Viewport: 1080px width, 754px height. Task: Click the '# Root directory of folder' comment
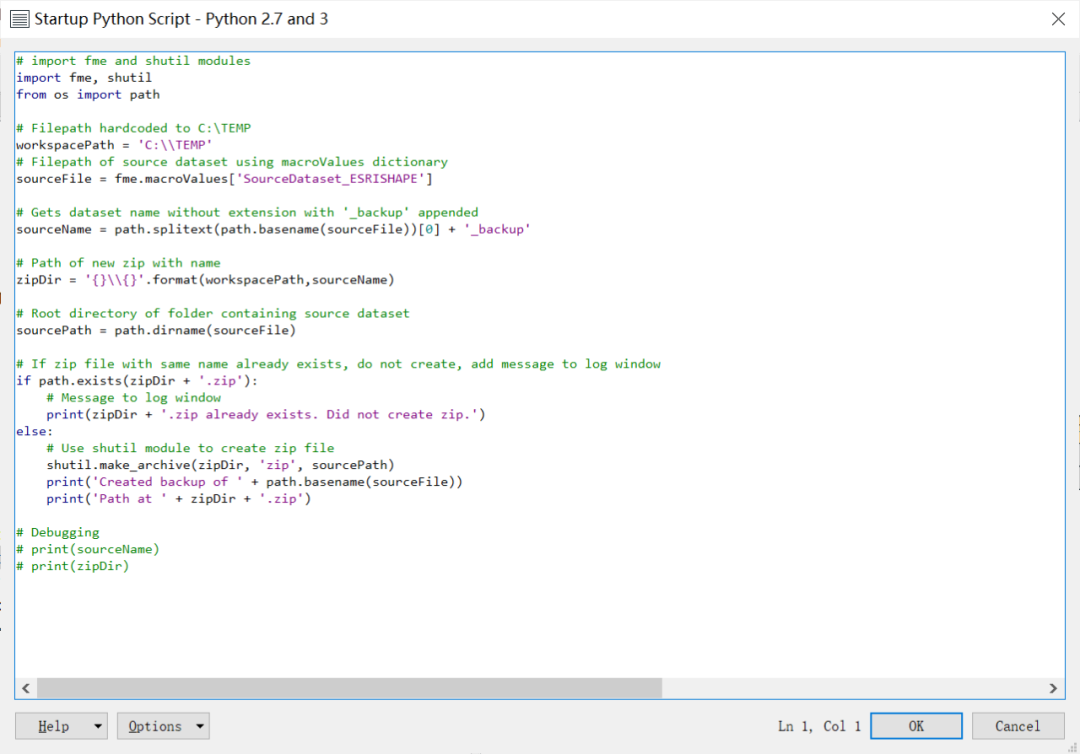click(x=213, y=313)
